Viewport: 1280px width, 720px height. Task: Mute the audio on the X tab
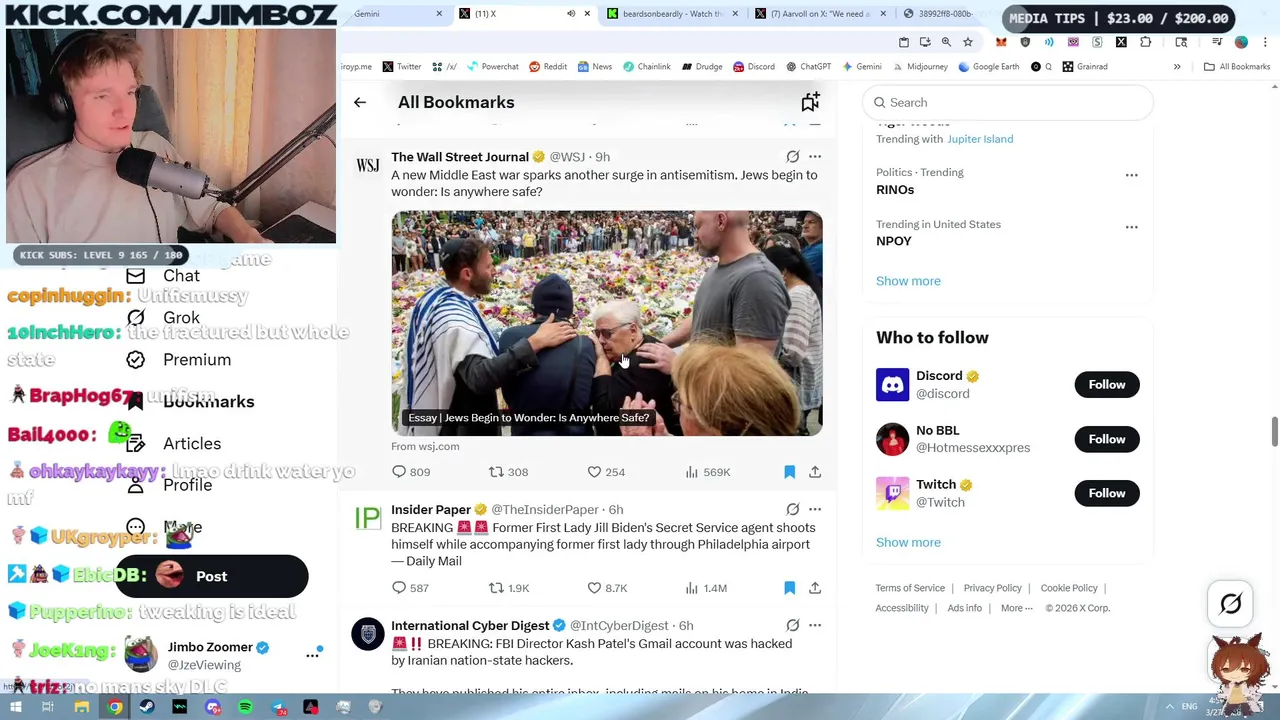pyautogui.click(x=571, y=14)
